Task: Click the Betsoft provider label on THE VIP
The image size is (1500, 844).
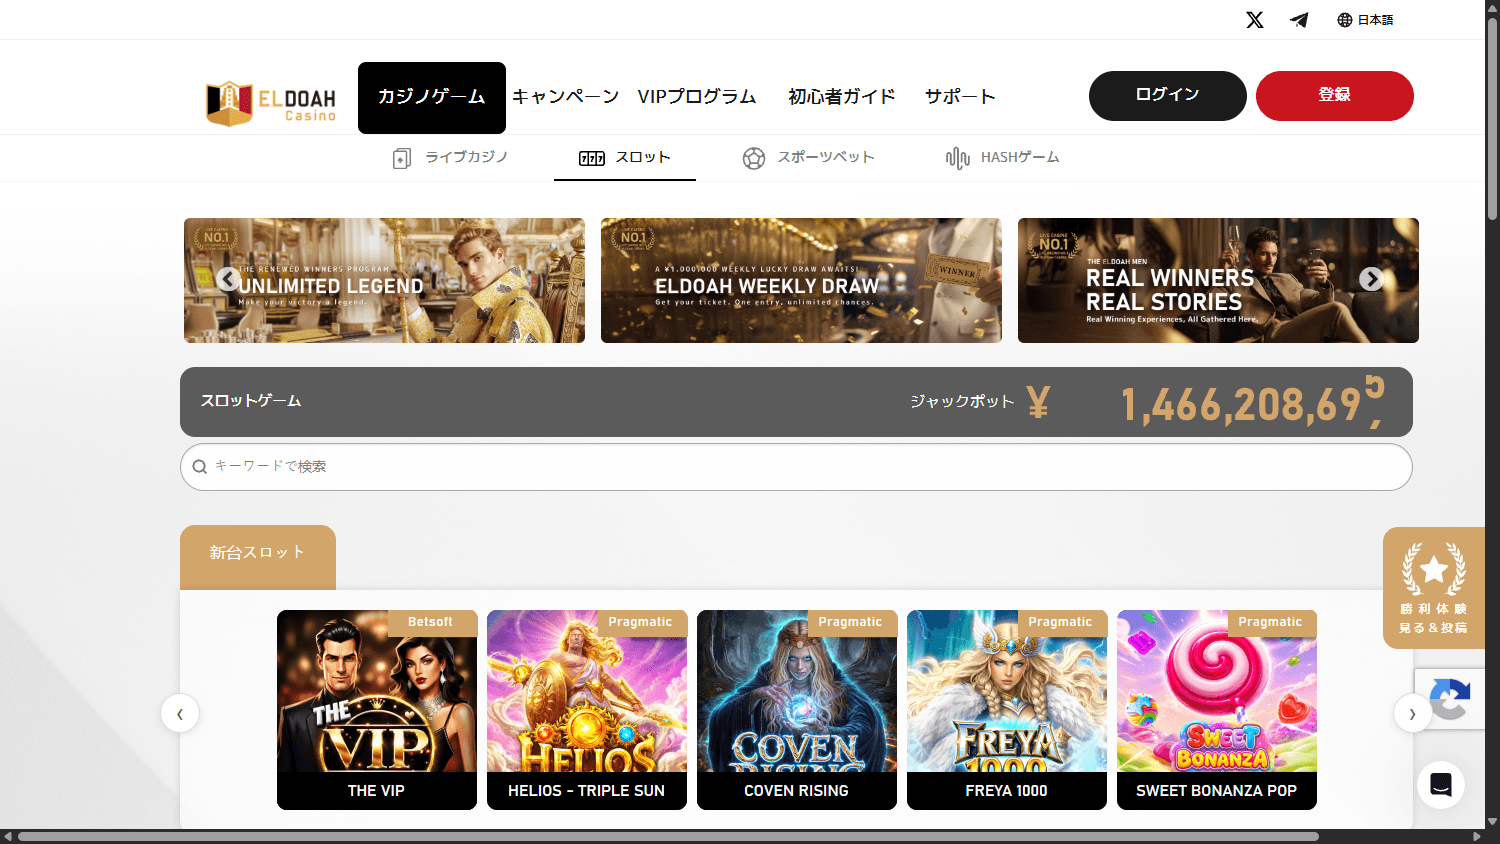Action: (x=430, y=622)
